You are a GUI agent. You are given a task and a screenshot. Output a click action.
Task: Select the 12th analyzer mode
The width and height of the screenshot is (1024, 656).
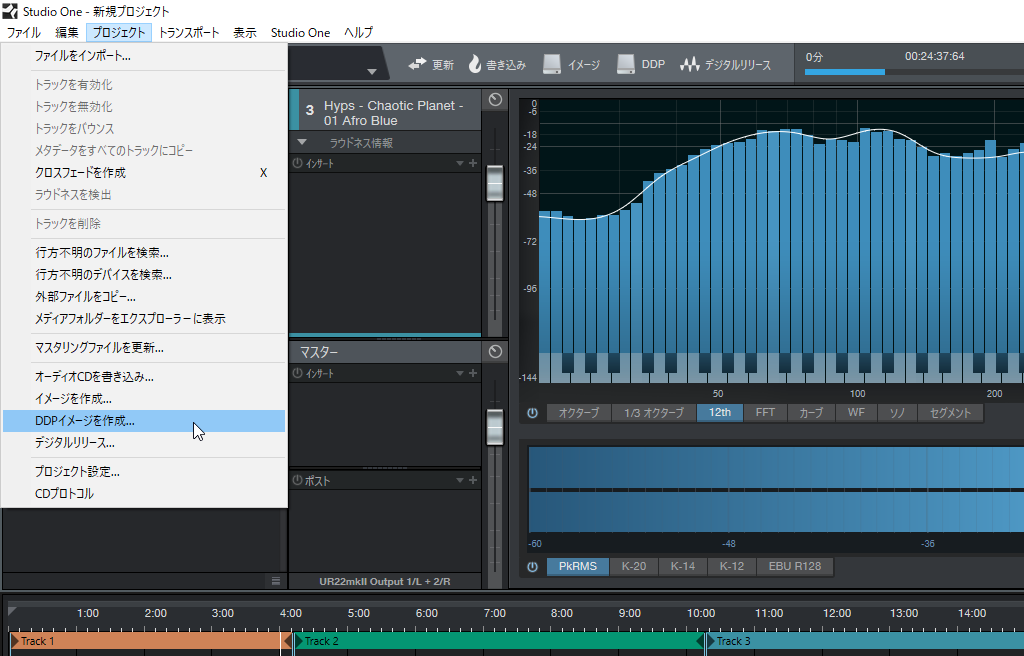720,413
